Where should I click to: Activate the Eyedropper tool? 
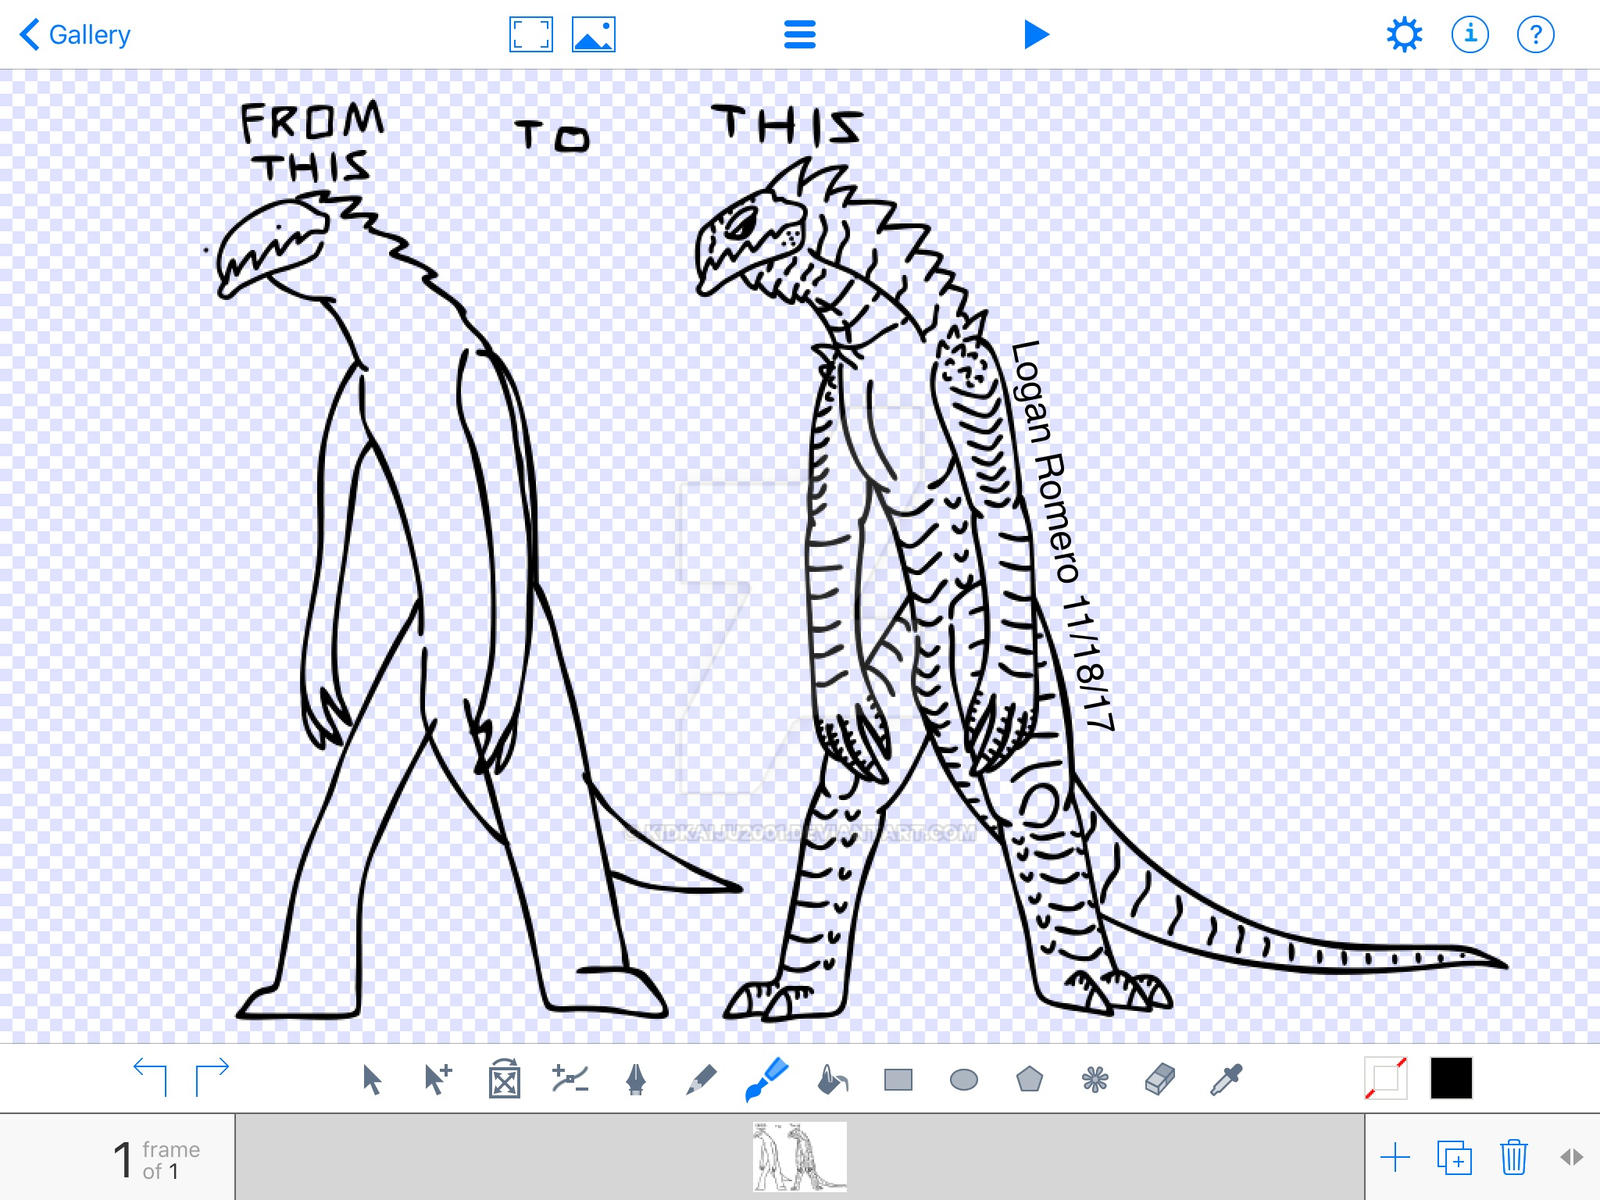tap(1223, 1080)
